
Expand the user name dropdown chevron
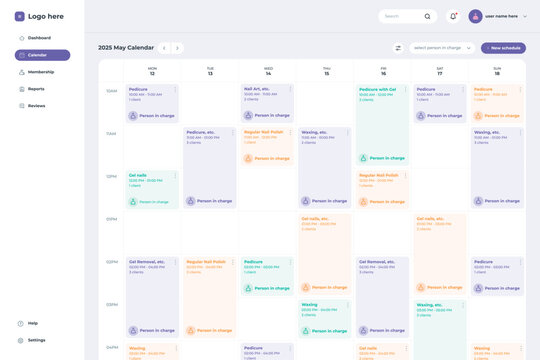tap(525, 16)
